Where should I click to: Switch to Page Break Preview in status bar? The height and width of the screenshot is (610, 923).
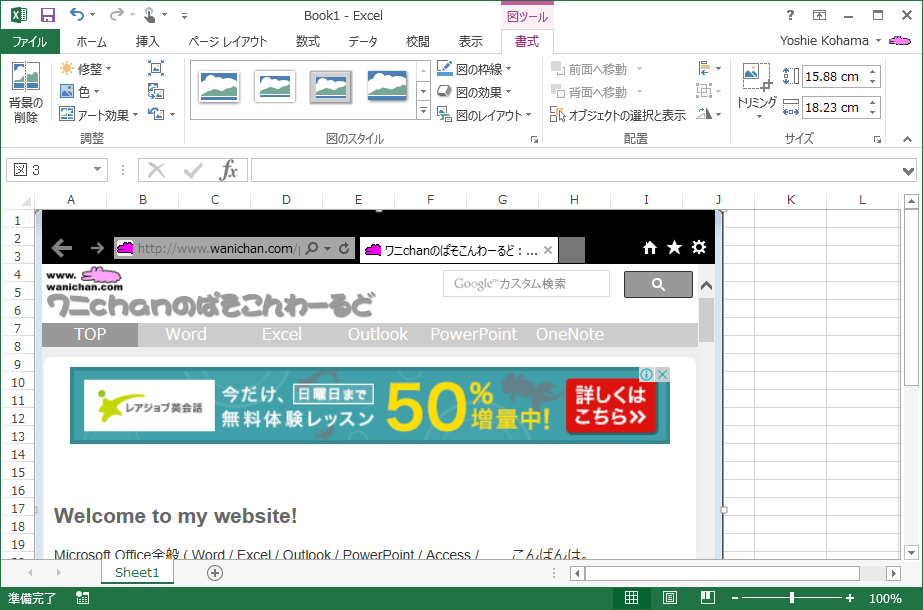tap(708, 598)
